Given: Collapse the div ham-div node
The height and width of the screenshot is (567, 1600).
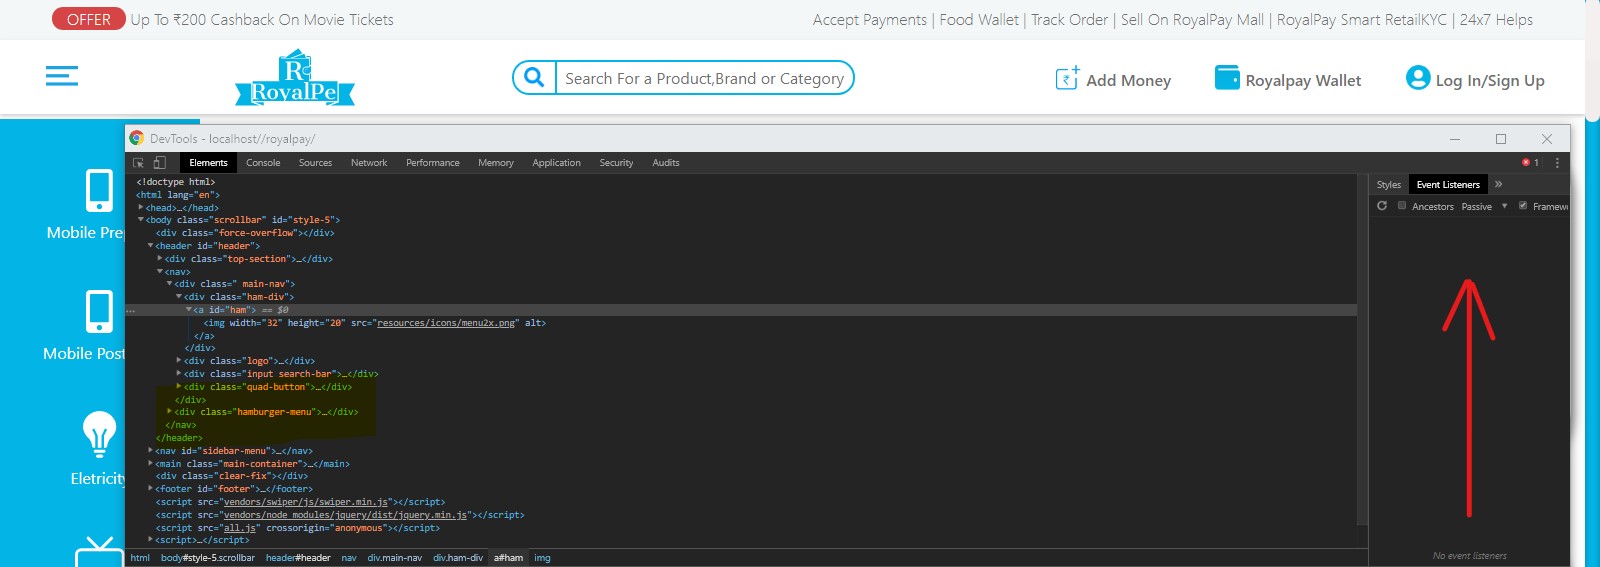Looking at the screenshot, I should pos(179,297).
